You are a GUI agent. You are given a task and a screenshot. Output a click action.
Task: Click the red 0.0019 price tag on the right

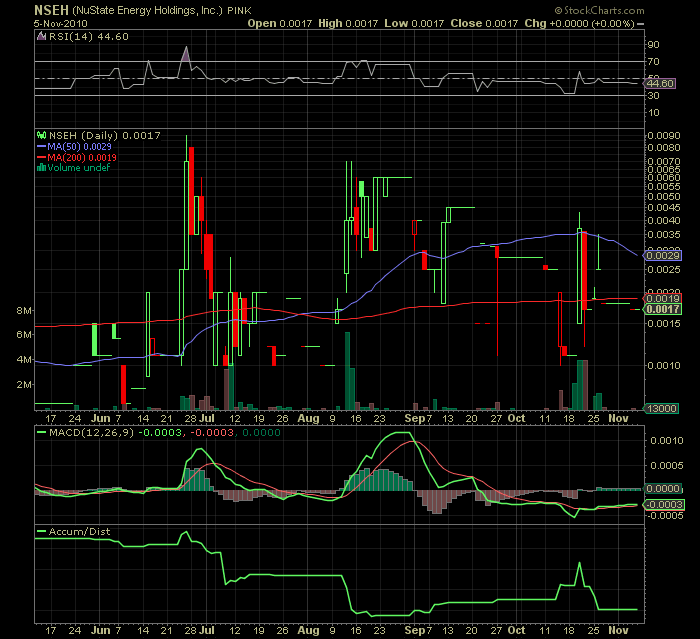click(x=663, y=298)
